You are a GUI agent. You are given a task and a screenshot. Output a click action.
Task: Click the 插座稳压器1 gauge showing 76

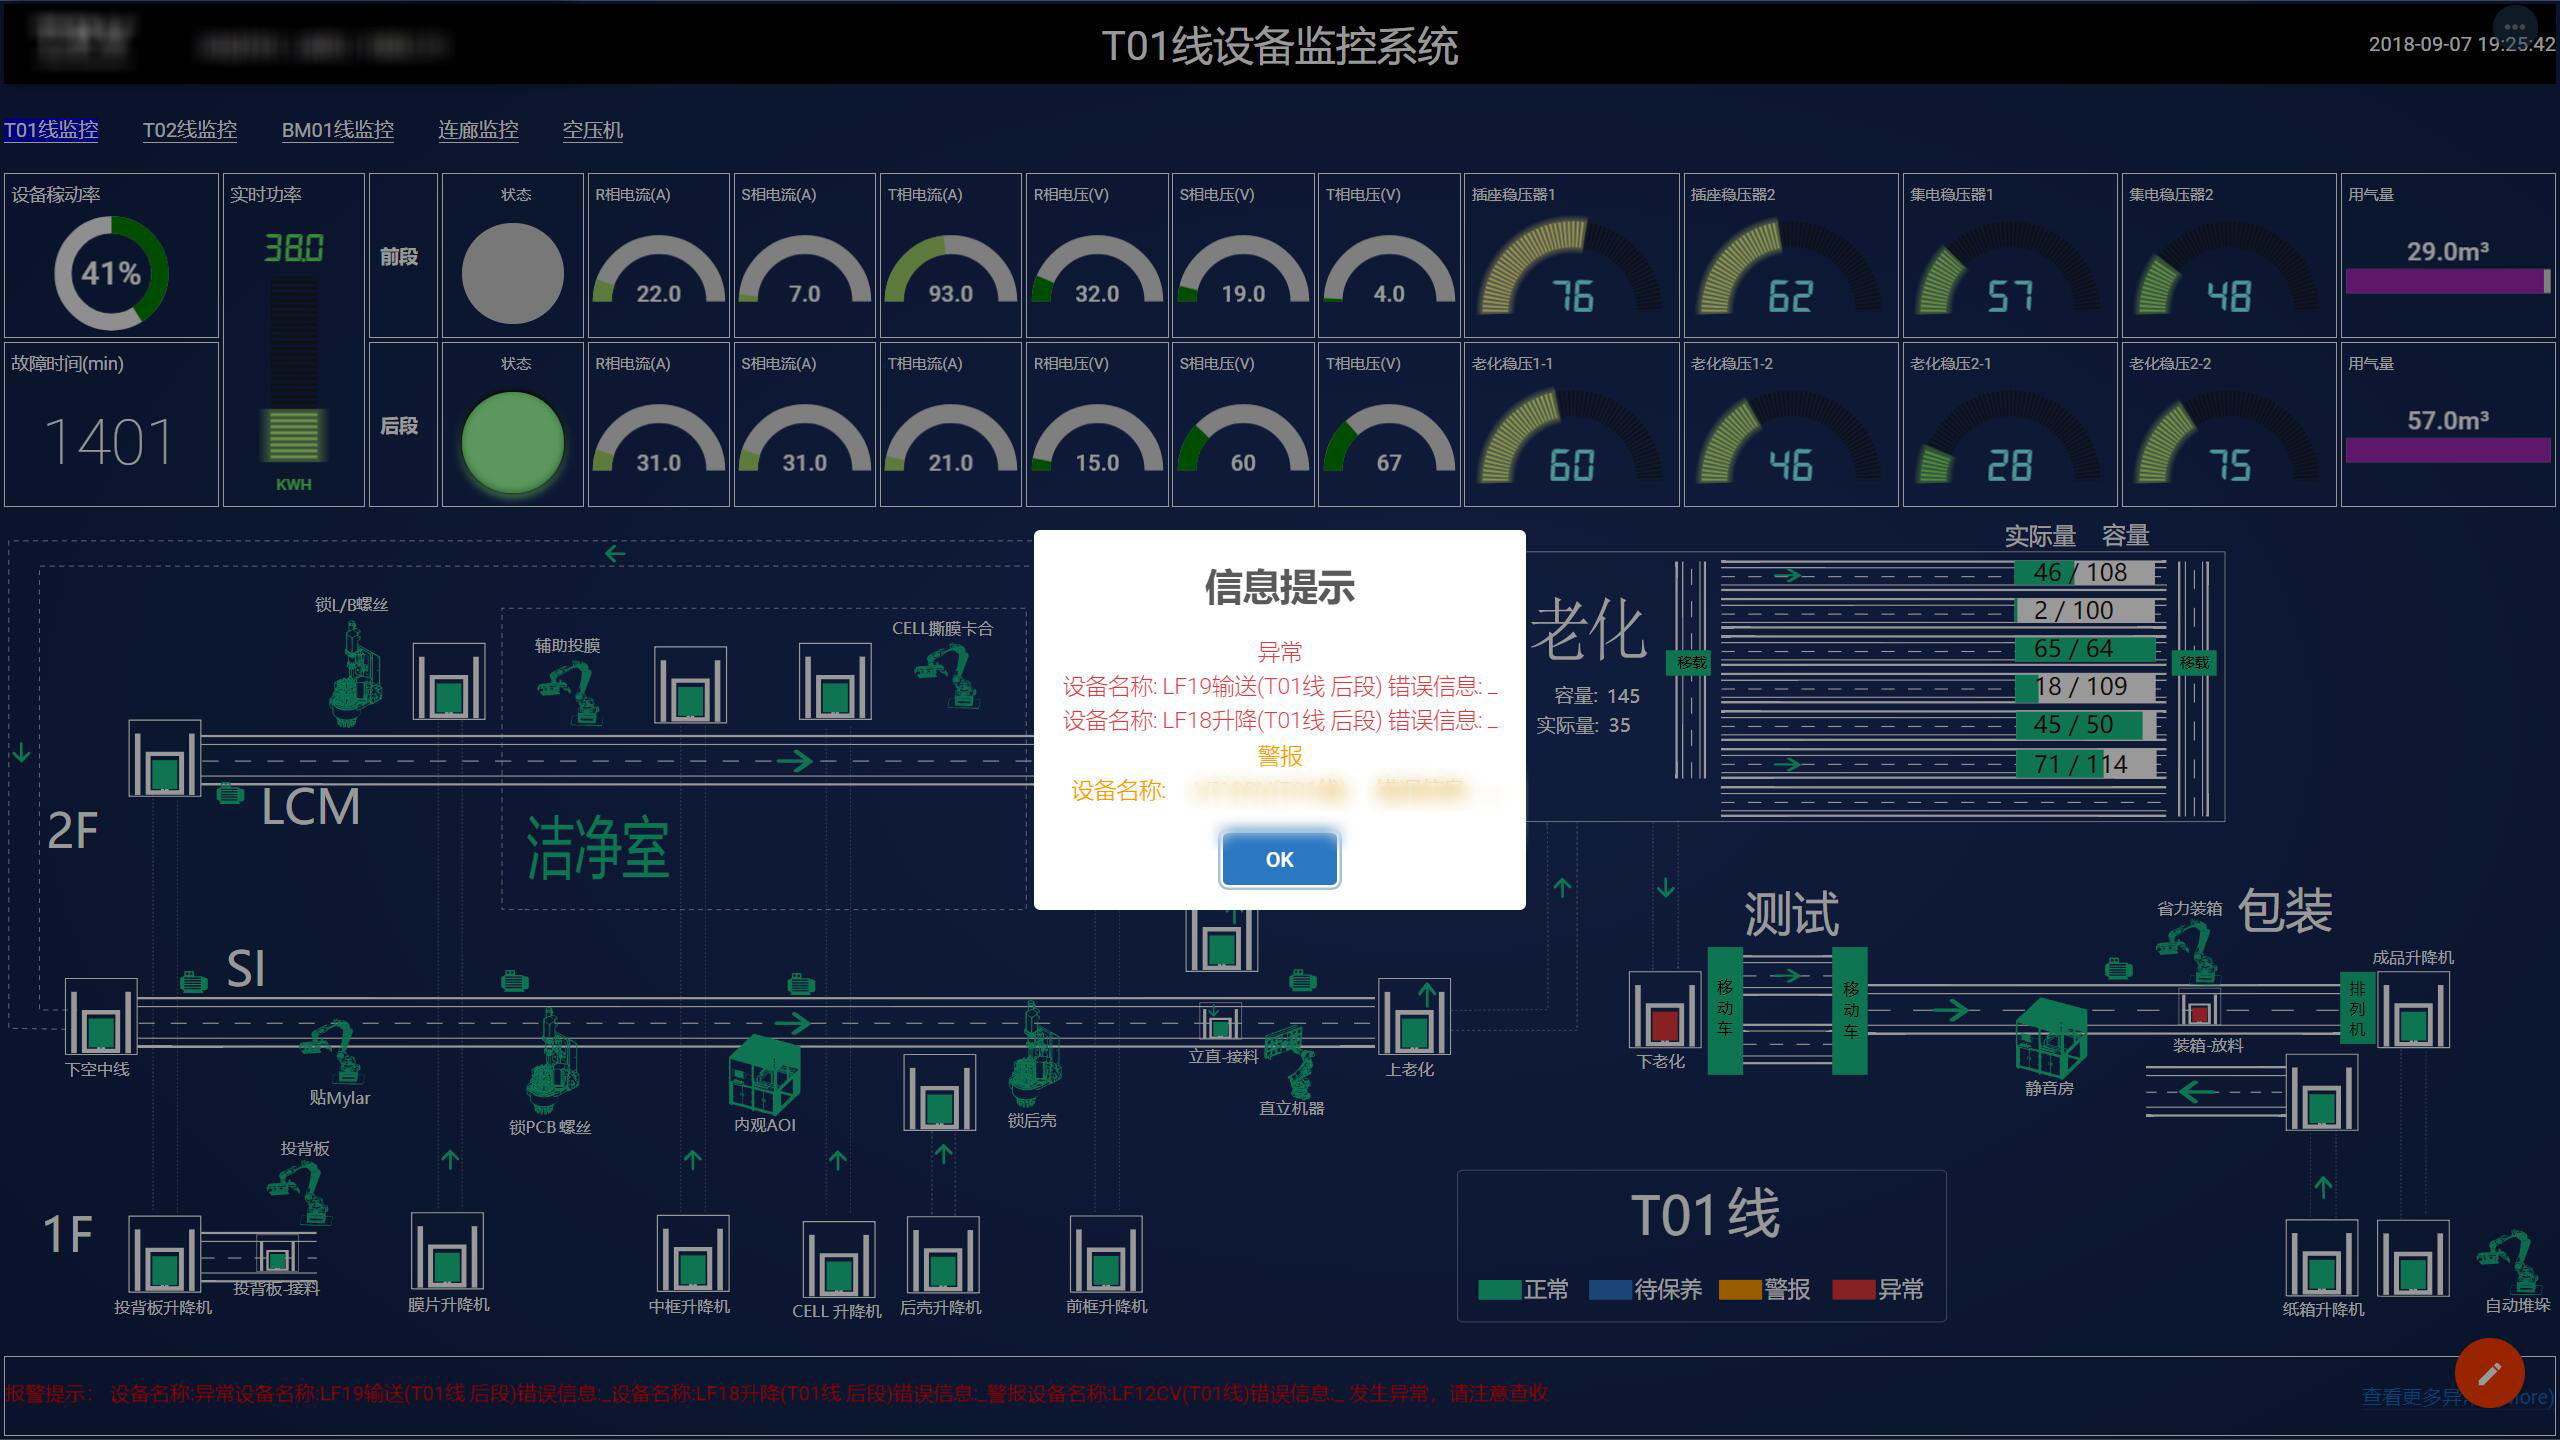(1571, 268)
